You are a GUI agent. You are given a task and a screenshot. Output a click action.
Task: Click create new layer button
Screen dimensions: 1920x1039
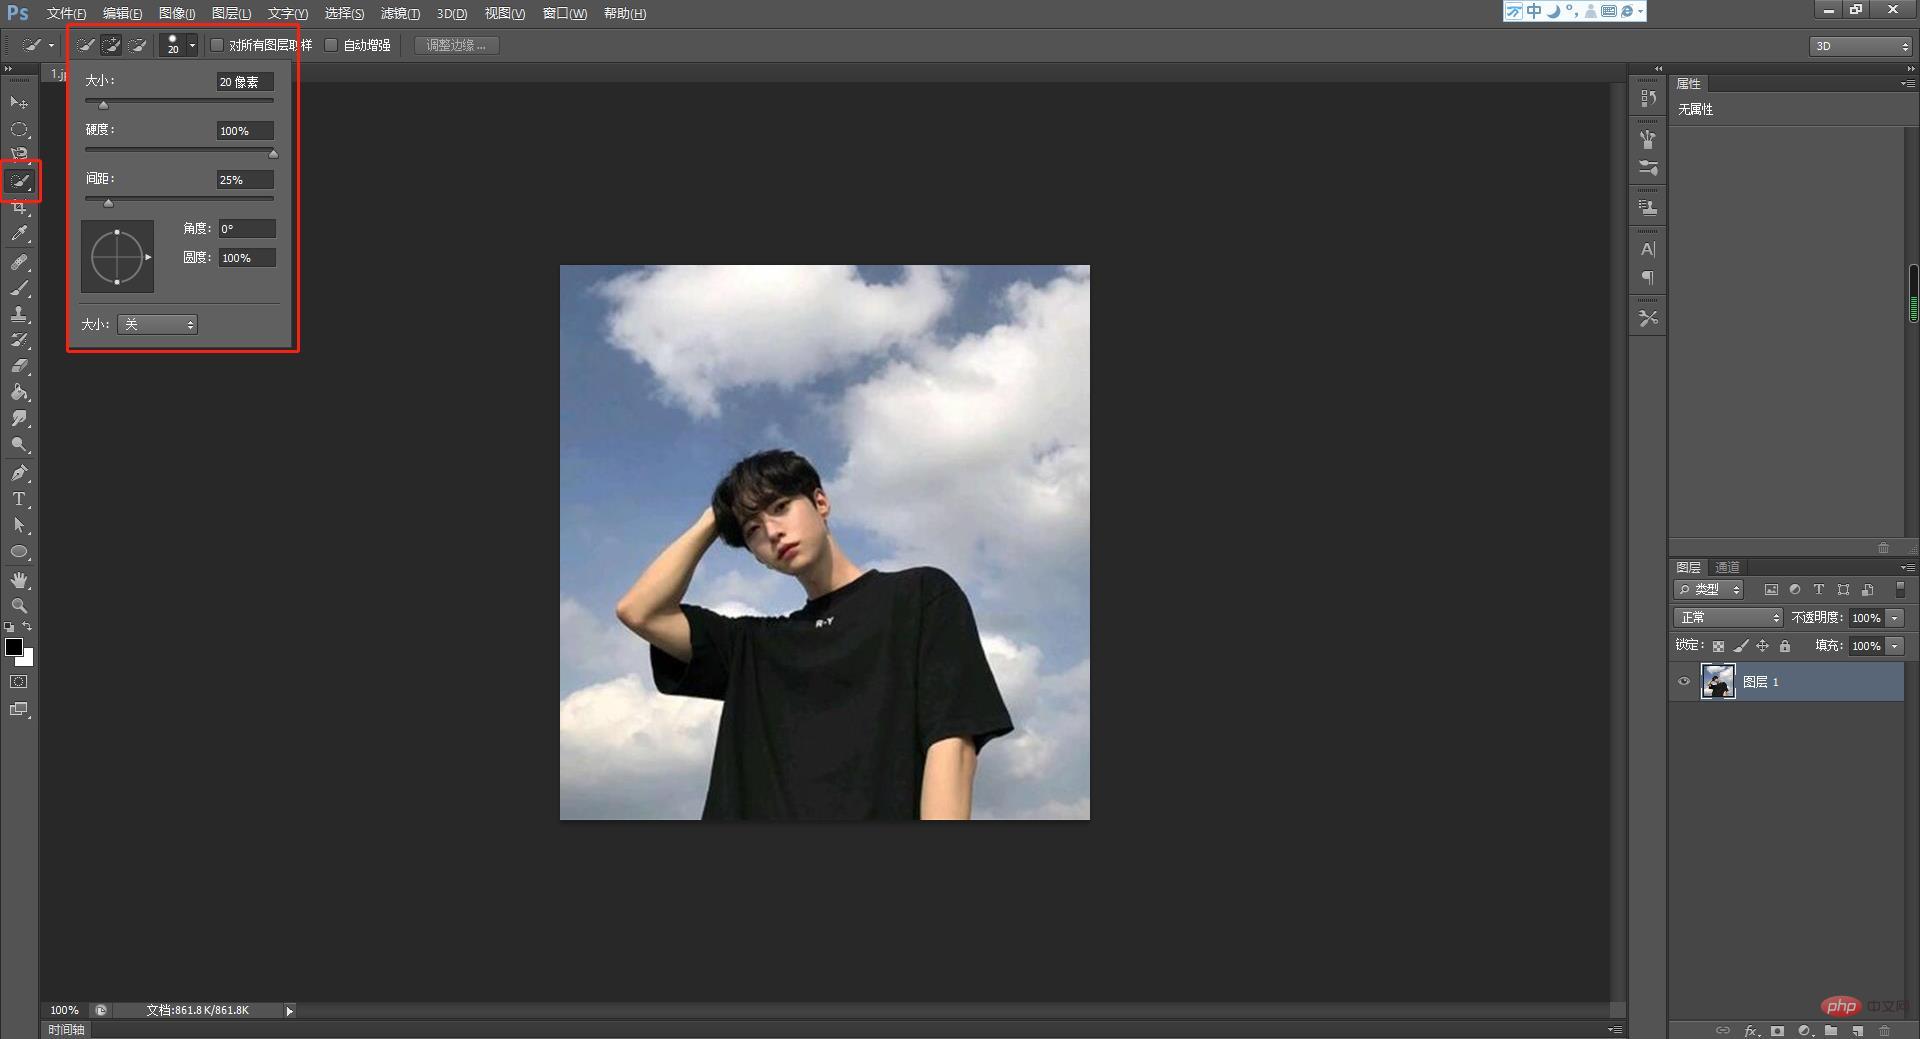[x=1857, y=1030]
